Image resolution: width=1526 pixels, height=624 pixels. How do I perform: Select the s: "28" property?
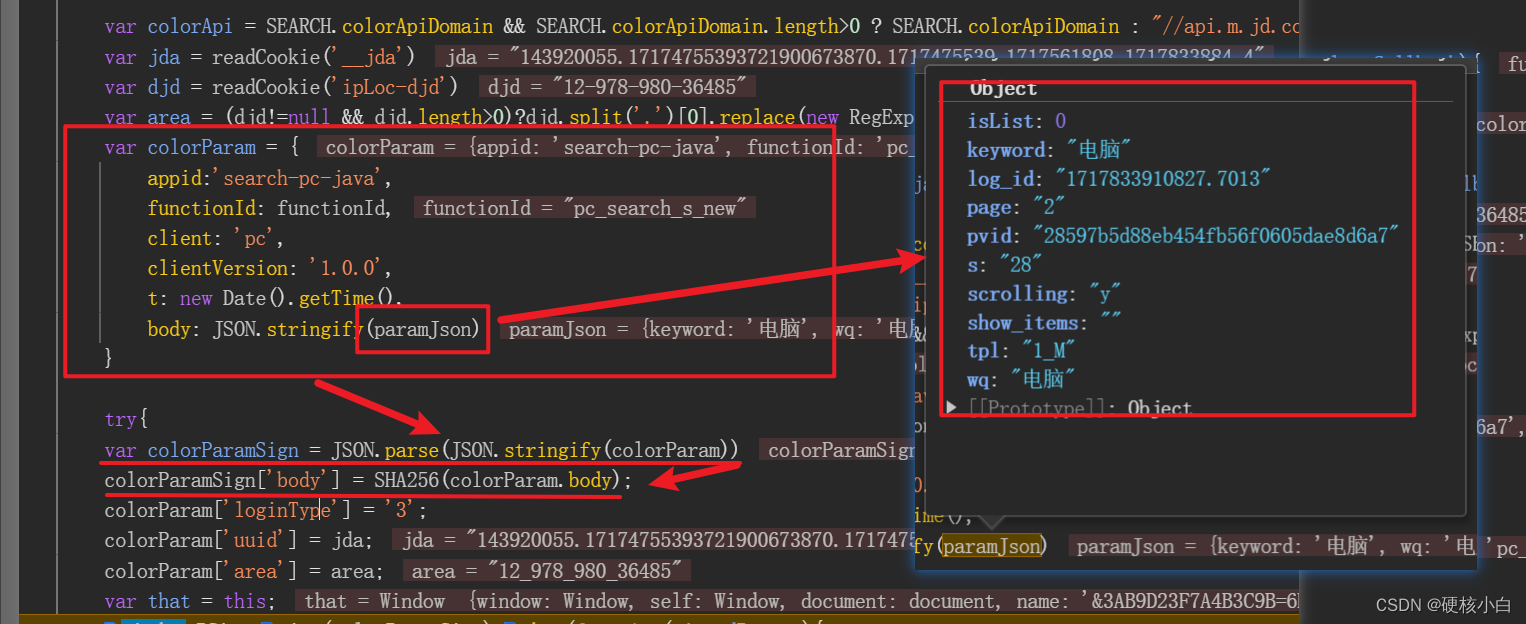(x=1005, y=264)
